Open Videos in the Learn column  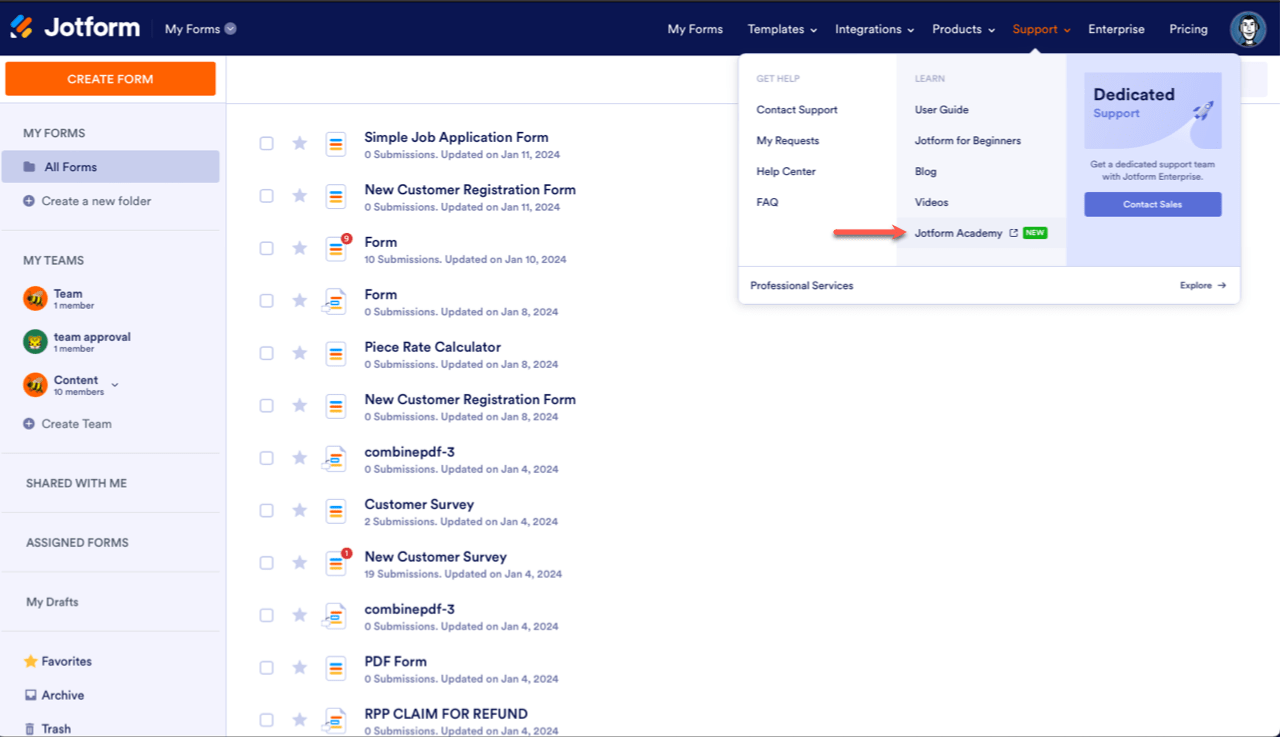(x=931, y=202)
